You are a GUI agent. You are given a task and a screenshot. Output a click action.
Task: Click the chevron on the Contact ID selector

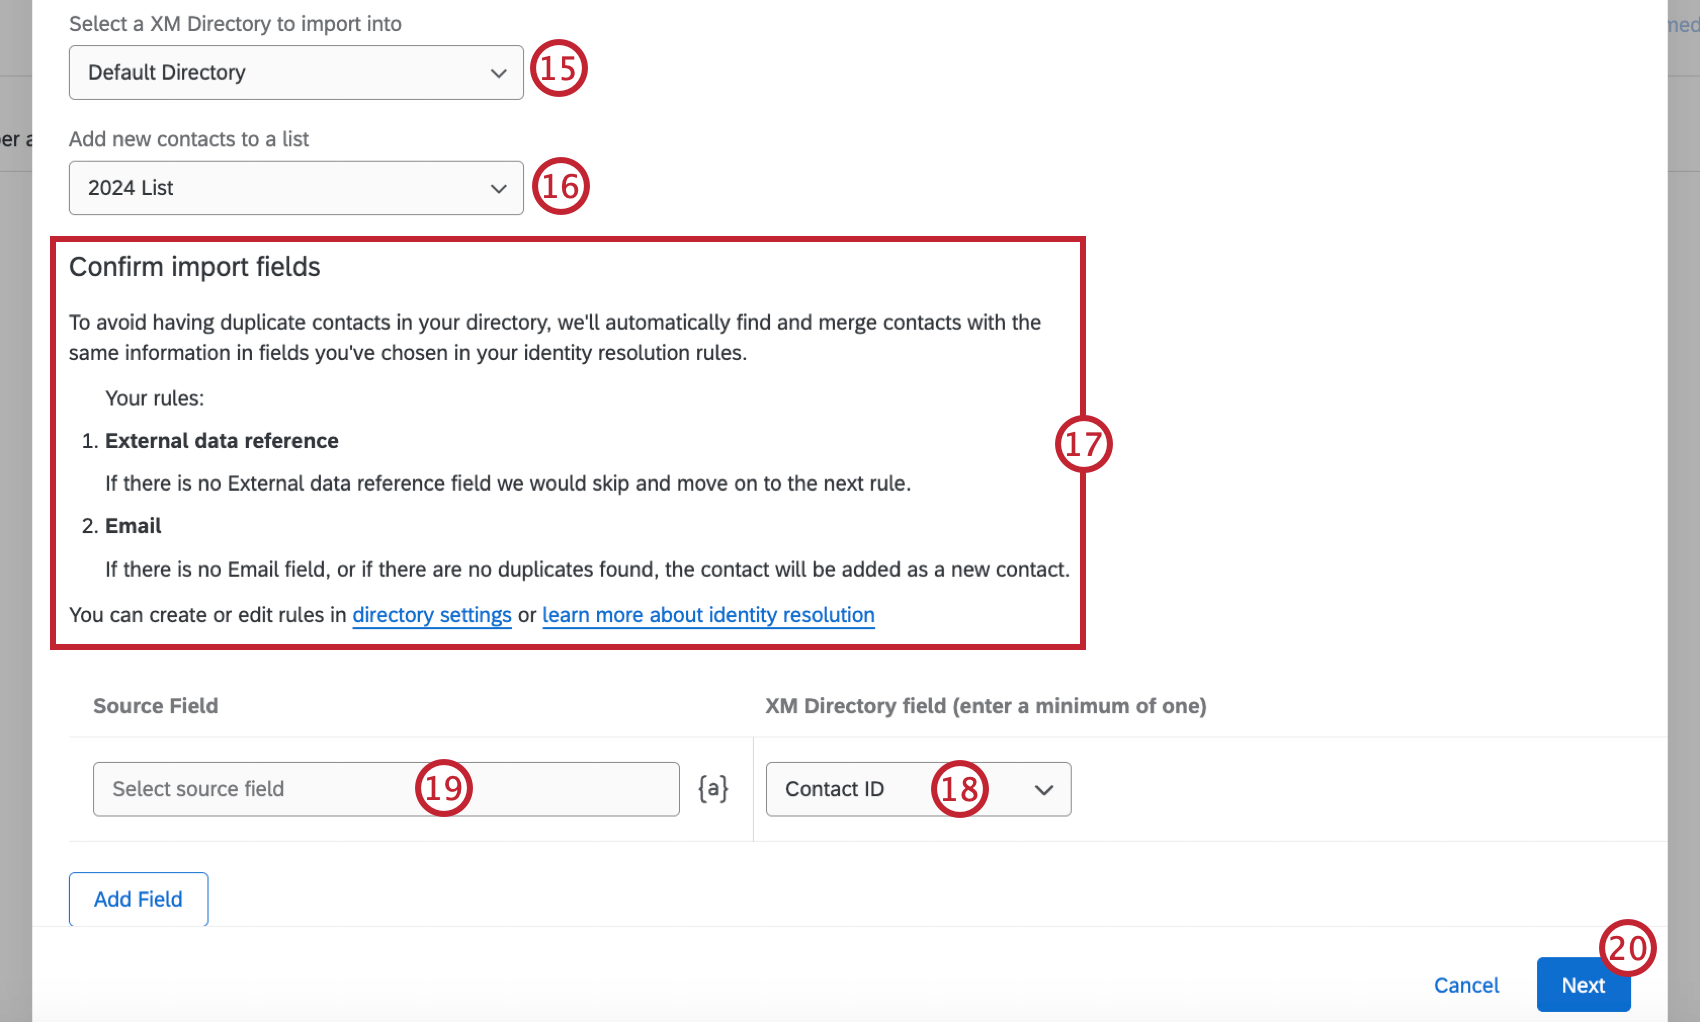click(1044, 789)
